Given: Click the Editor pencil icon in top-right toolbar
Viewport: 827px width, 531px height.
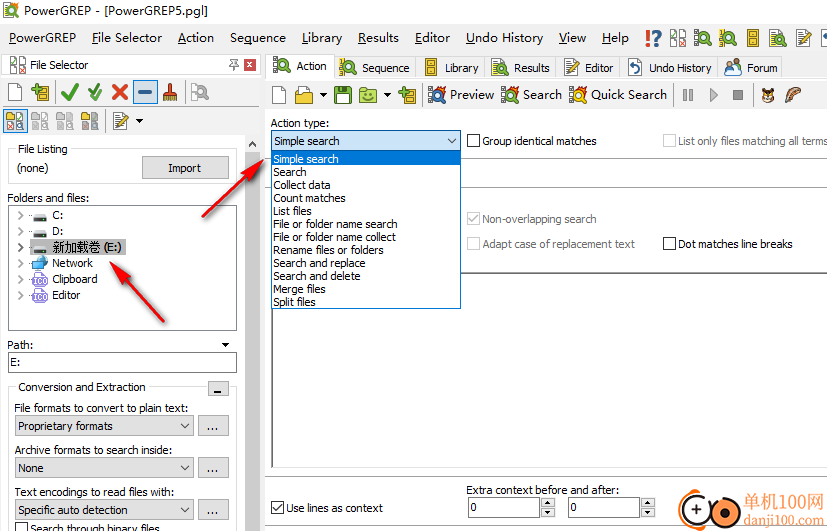Looking at the screenshot, I should tap(803, 38).
